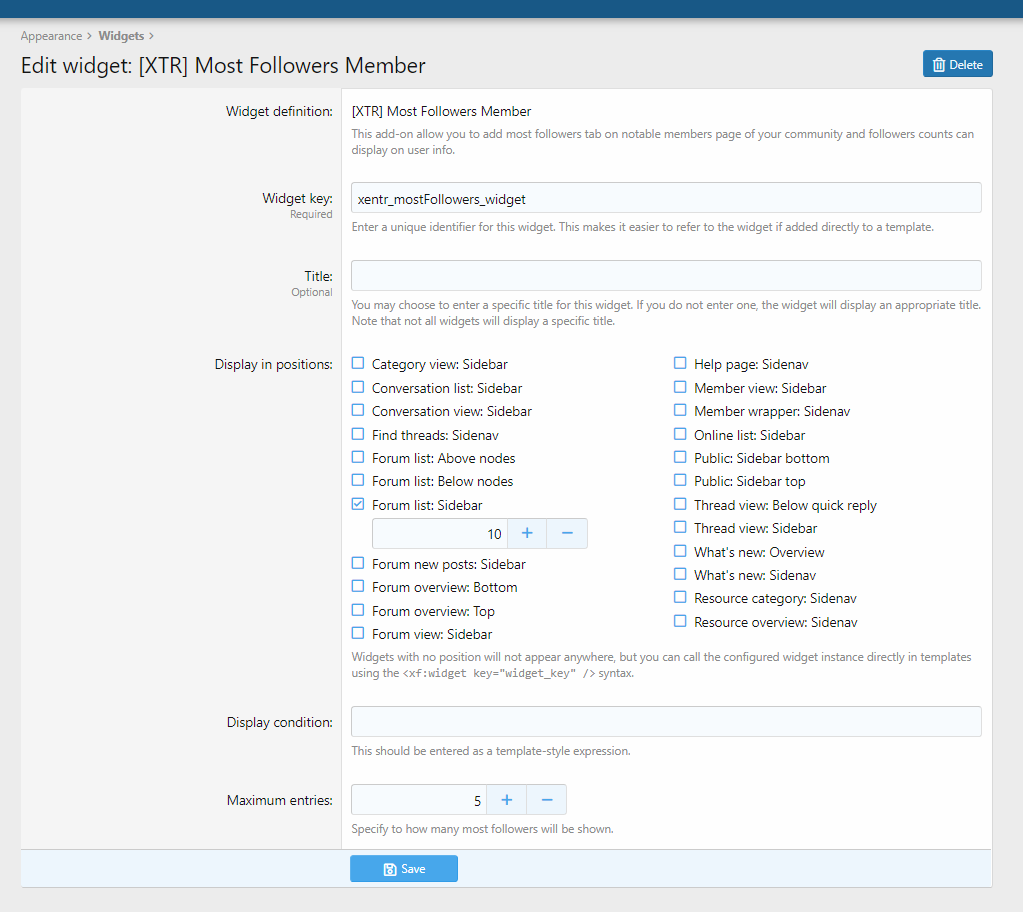Check Forum overview: Top option
1023x912 pixels.
click(358, 610)
